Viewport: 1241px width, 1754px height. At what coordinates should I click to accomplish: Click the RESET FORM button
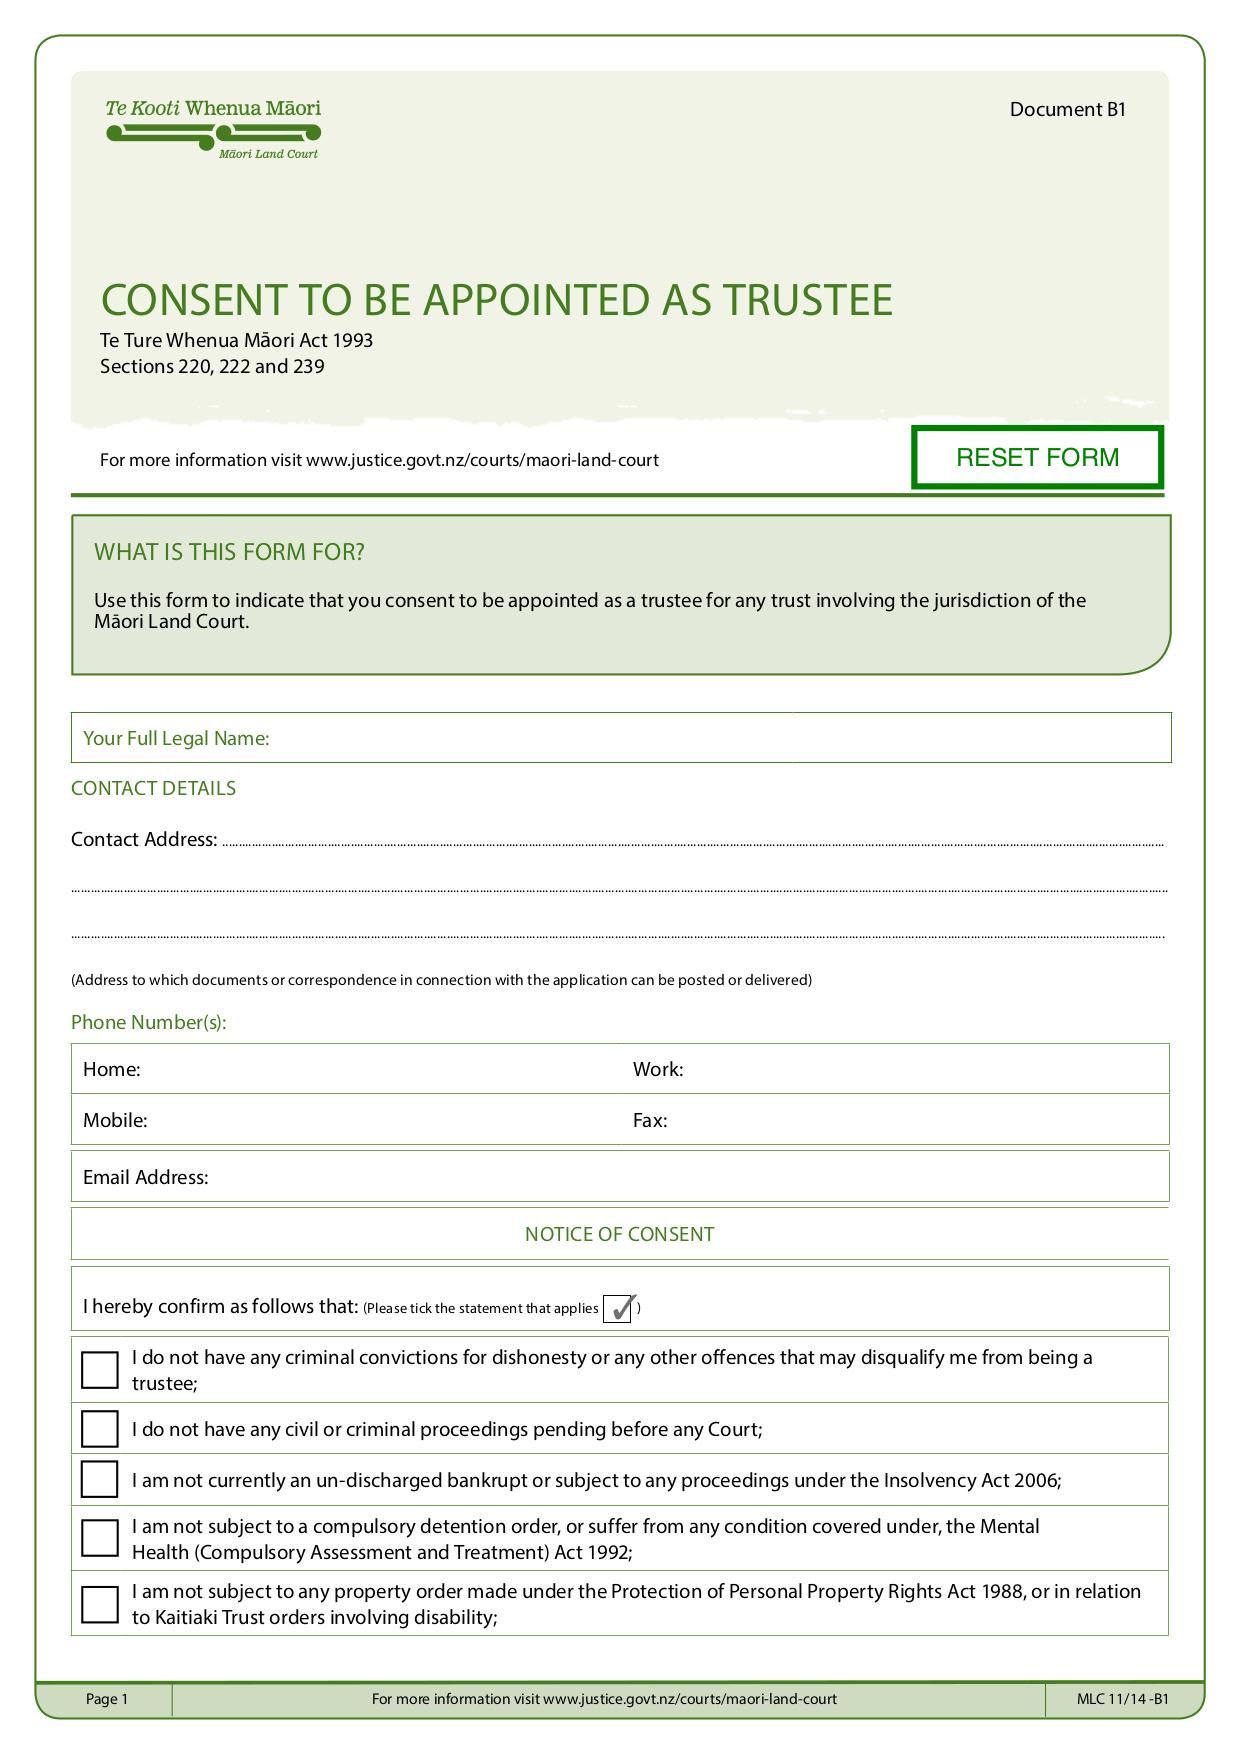point(1037,457)
